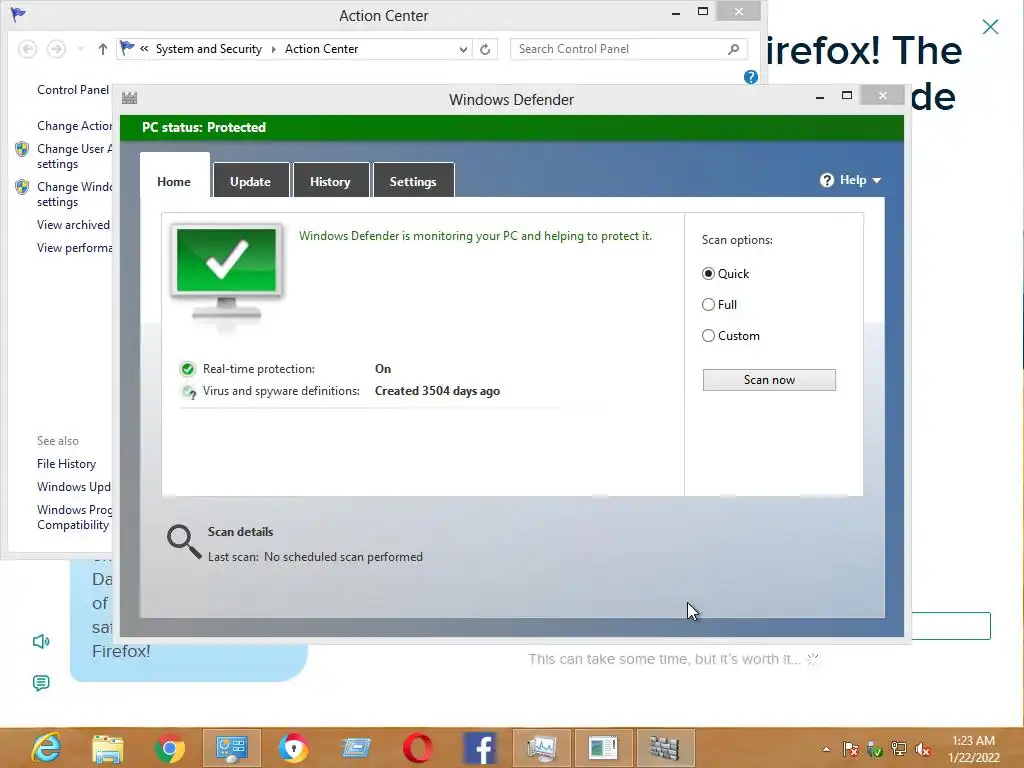This screenshot has height=768, width=1024.
Task: Click the search magnifier in Control Panel
Action: coord(733,49)
